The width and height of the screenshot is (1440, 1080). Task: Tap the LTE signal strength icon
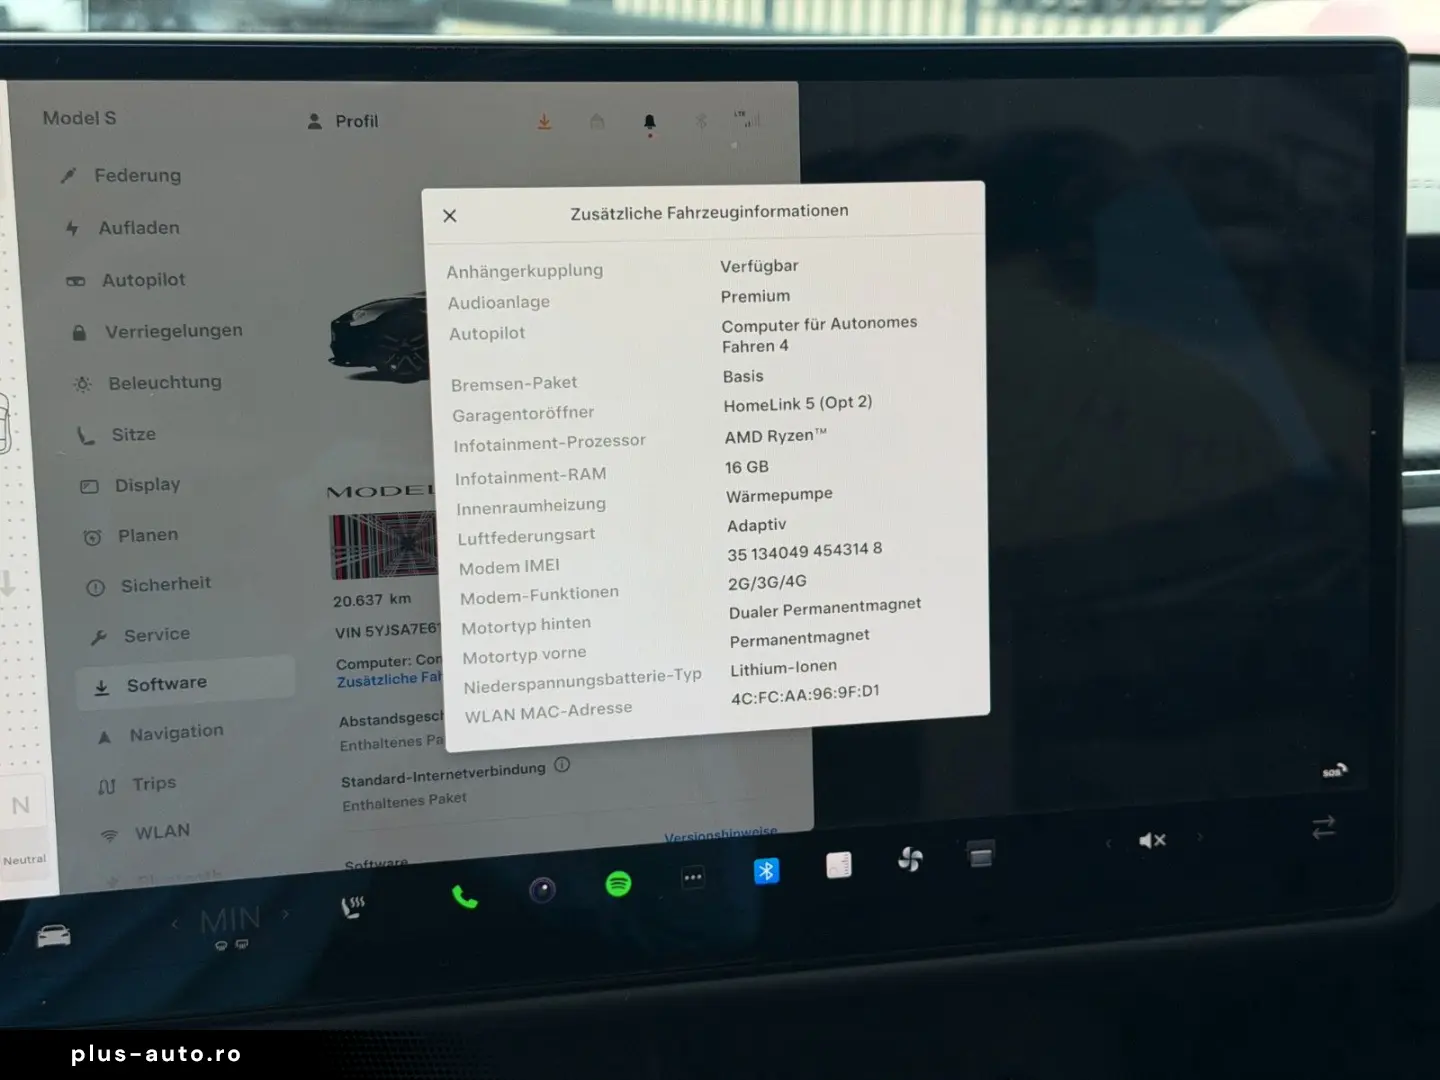pyautogui.click(x=747, y=119)
